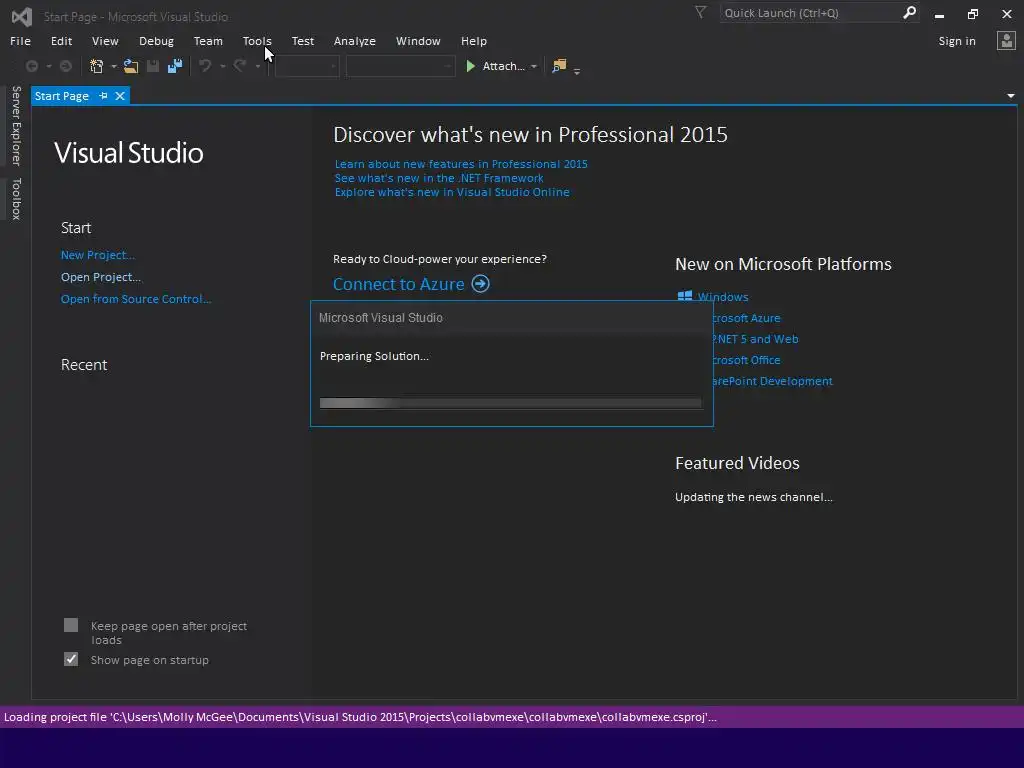Click the Connect to Azure arrow icon
Viewport: 1024px width, 768px height.
coord(481,284)
